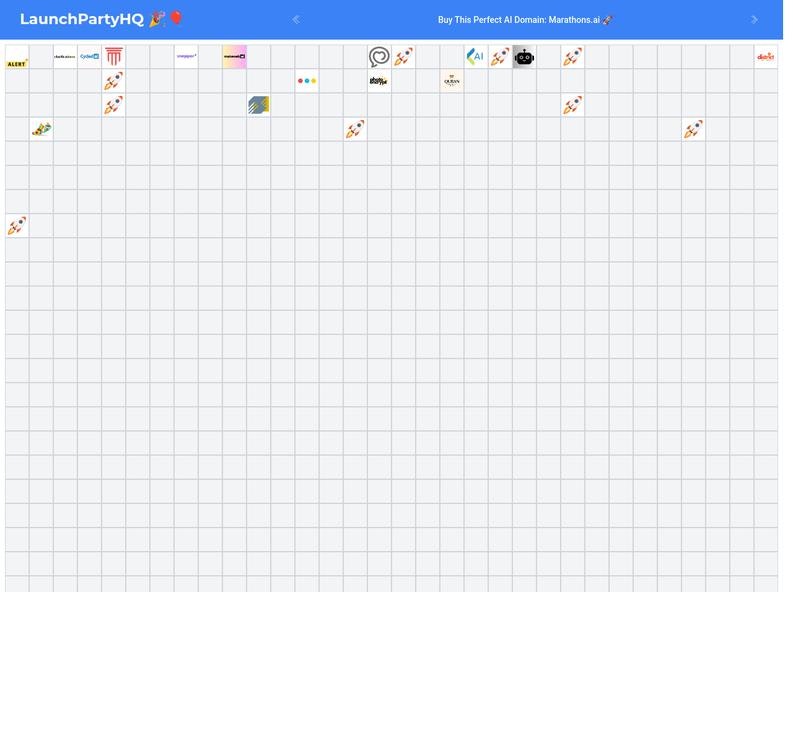Open the black robot face tile
Screen dimensions: 793x743
524,57
